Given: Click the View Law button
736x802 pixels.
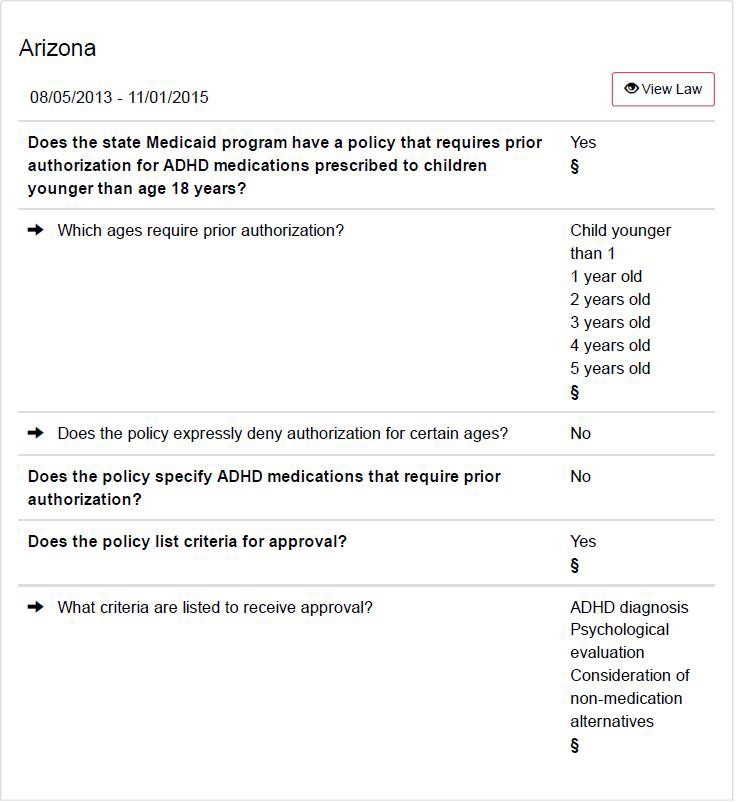Looking at the screenshot, I should click(663, 89).
